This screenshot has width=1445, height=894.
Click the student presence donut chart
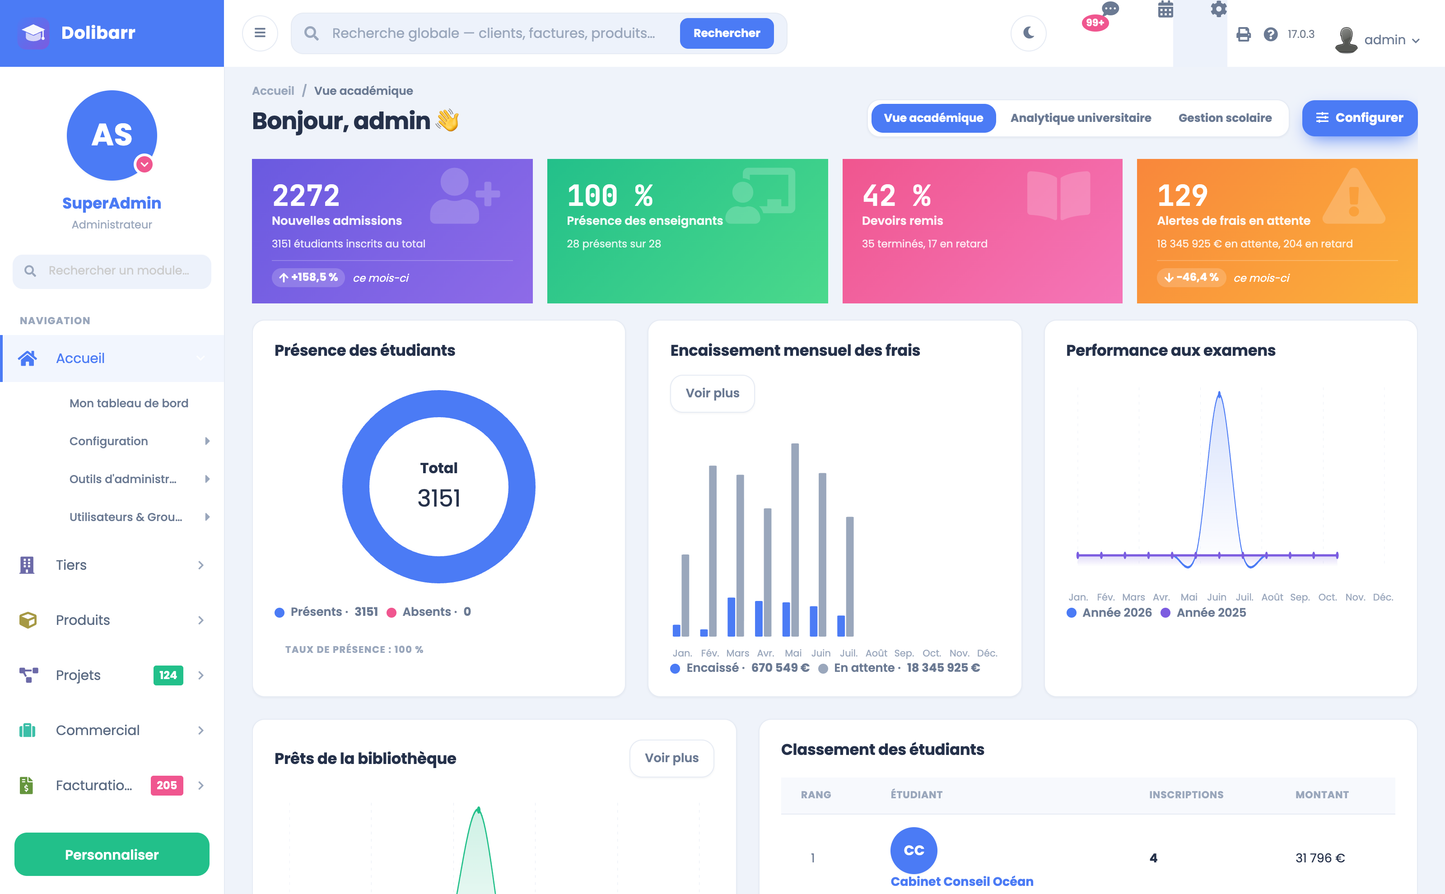[439, 487]
